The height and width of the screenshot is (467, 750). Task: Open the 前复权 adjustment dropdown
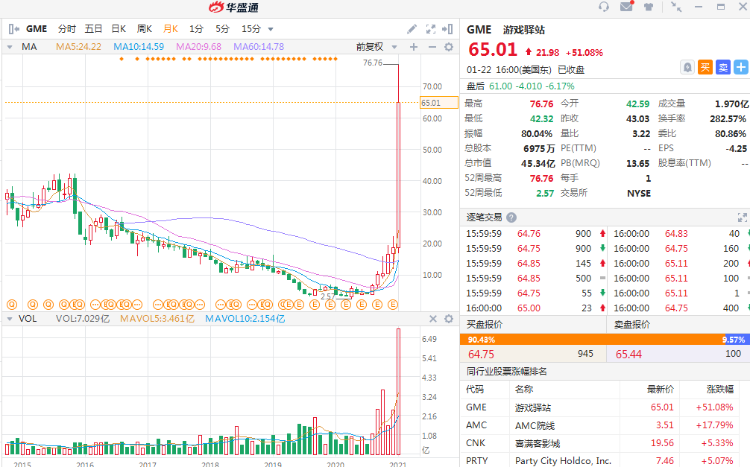376,47
